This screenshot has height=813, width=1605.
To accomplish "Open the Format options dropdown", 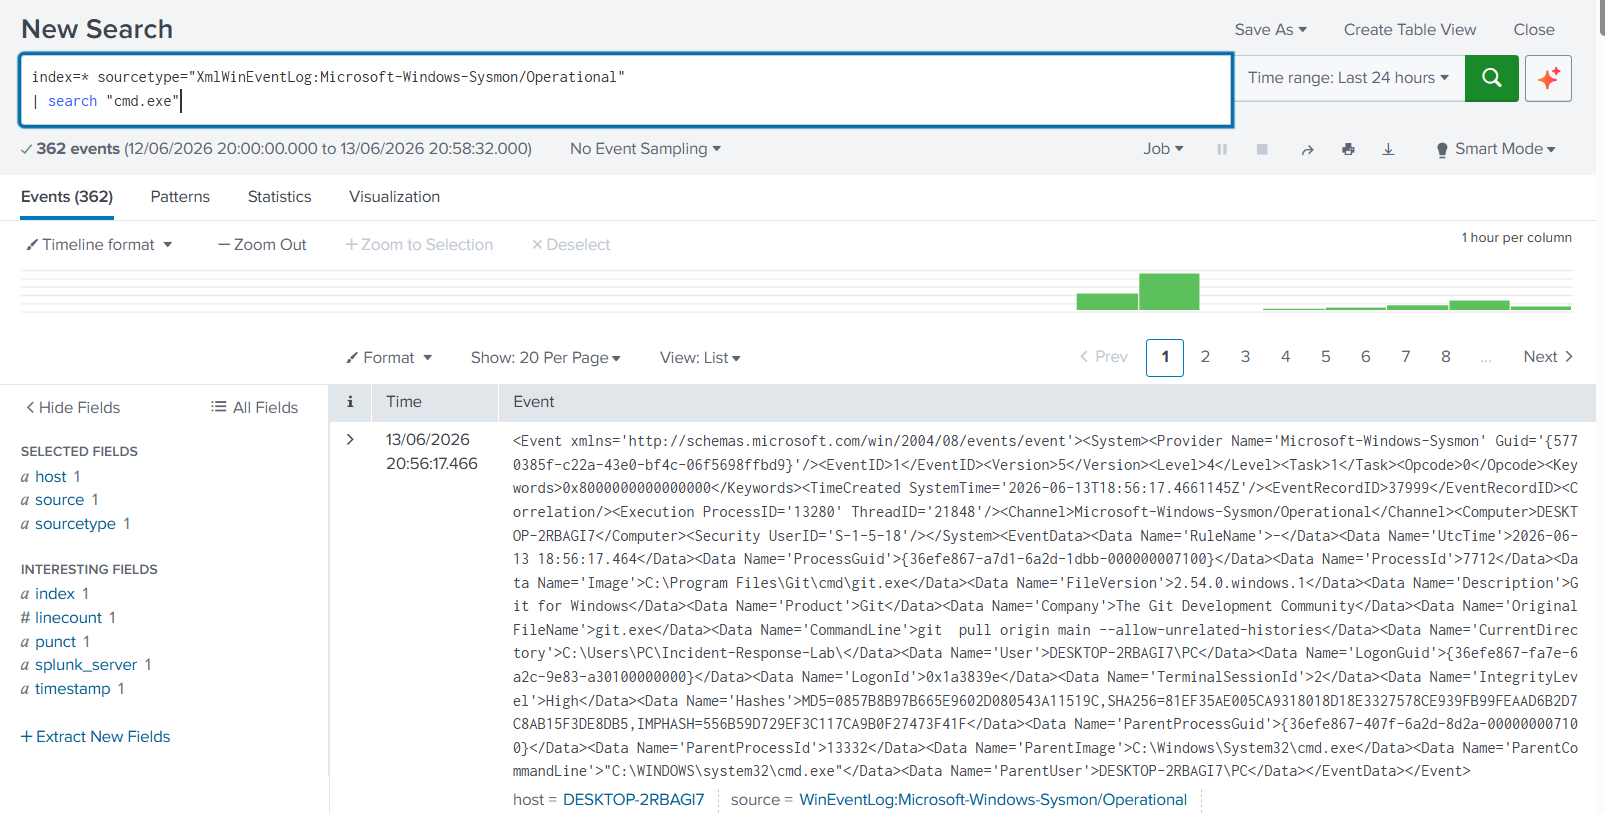I will 389,358.
